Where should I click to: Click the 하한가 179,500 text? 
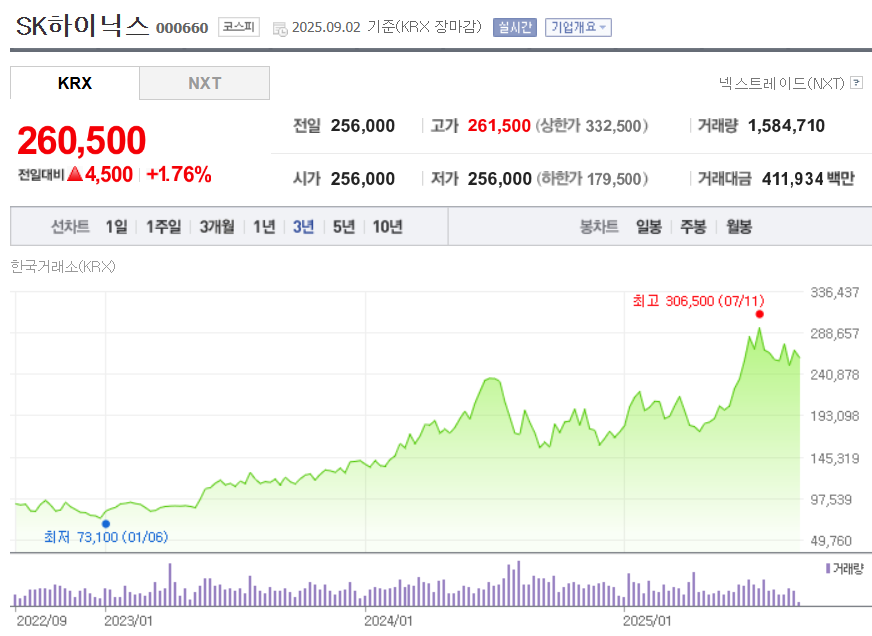[x=592, y=178]
